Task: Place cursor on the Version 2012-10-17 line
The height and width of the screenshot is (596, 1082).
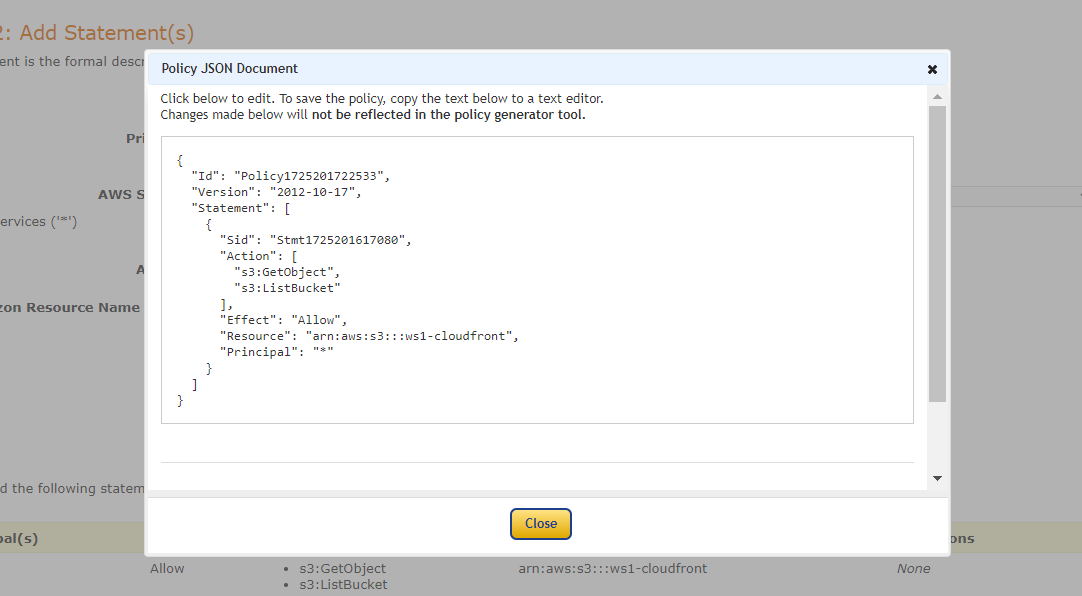Action: (276, 192)
